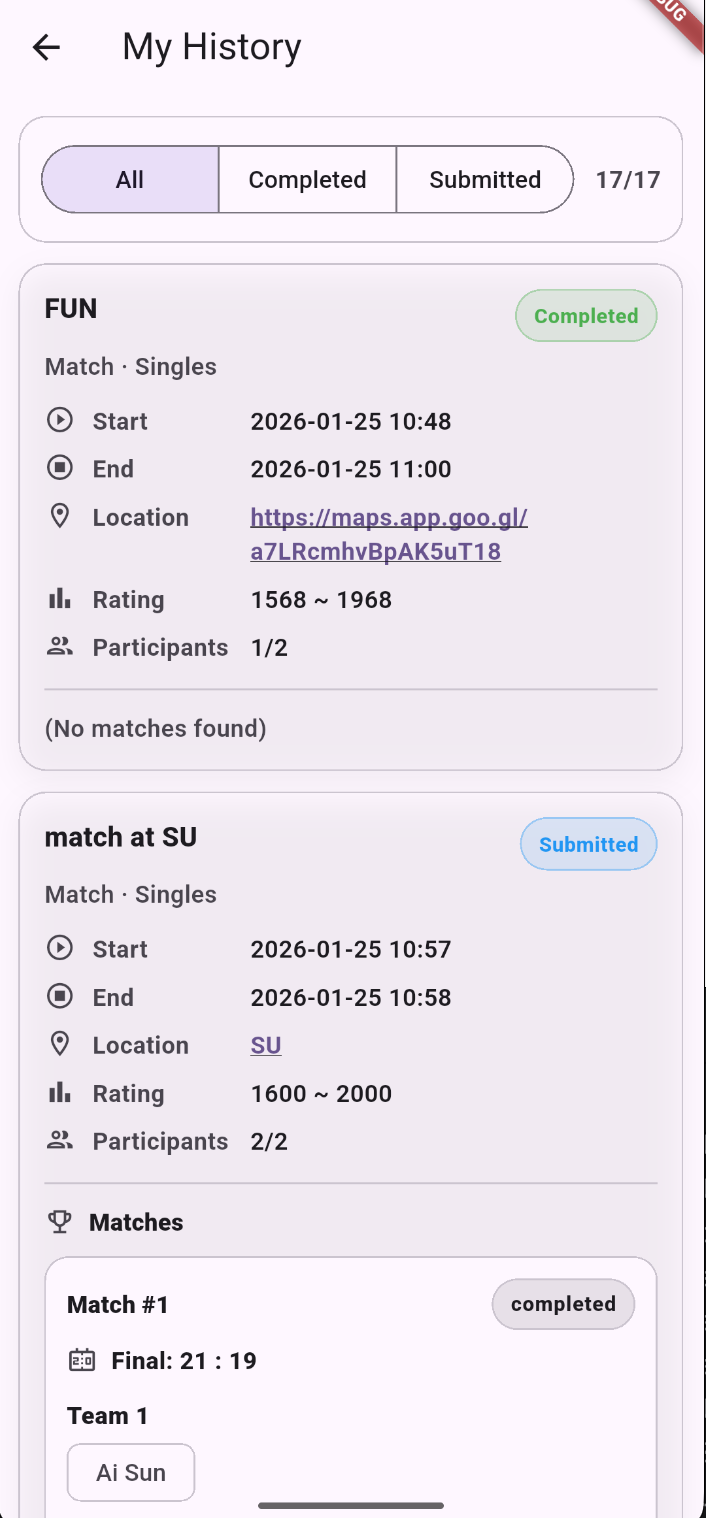Click the trophy icon beside Matches
This screenshot has width=706, height=1518.
60,1221
